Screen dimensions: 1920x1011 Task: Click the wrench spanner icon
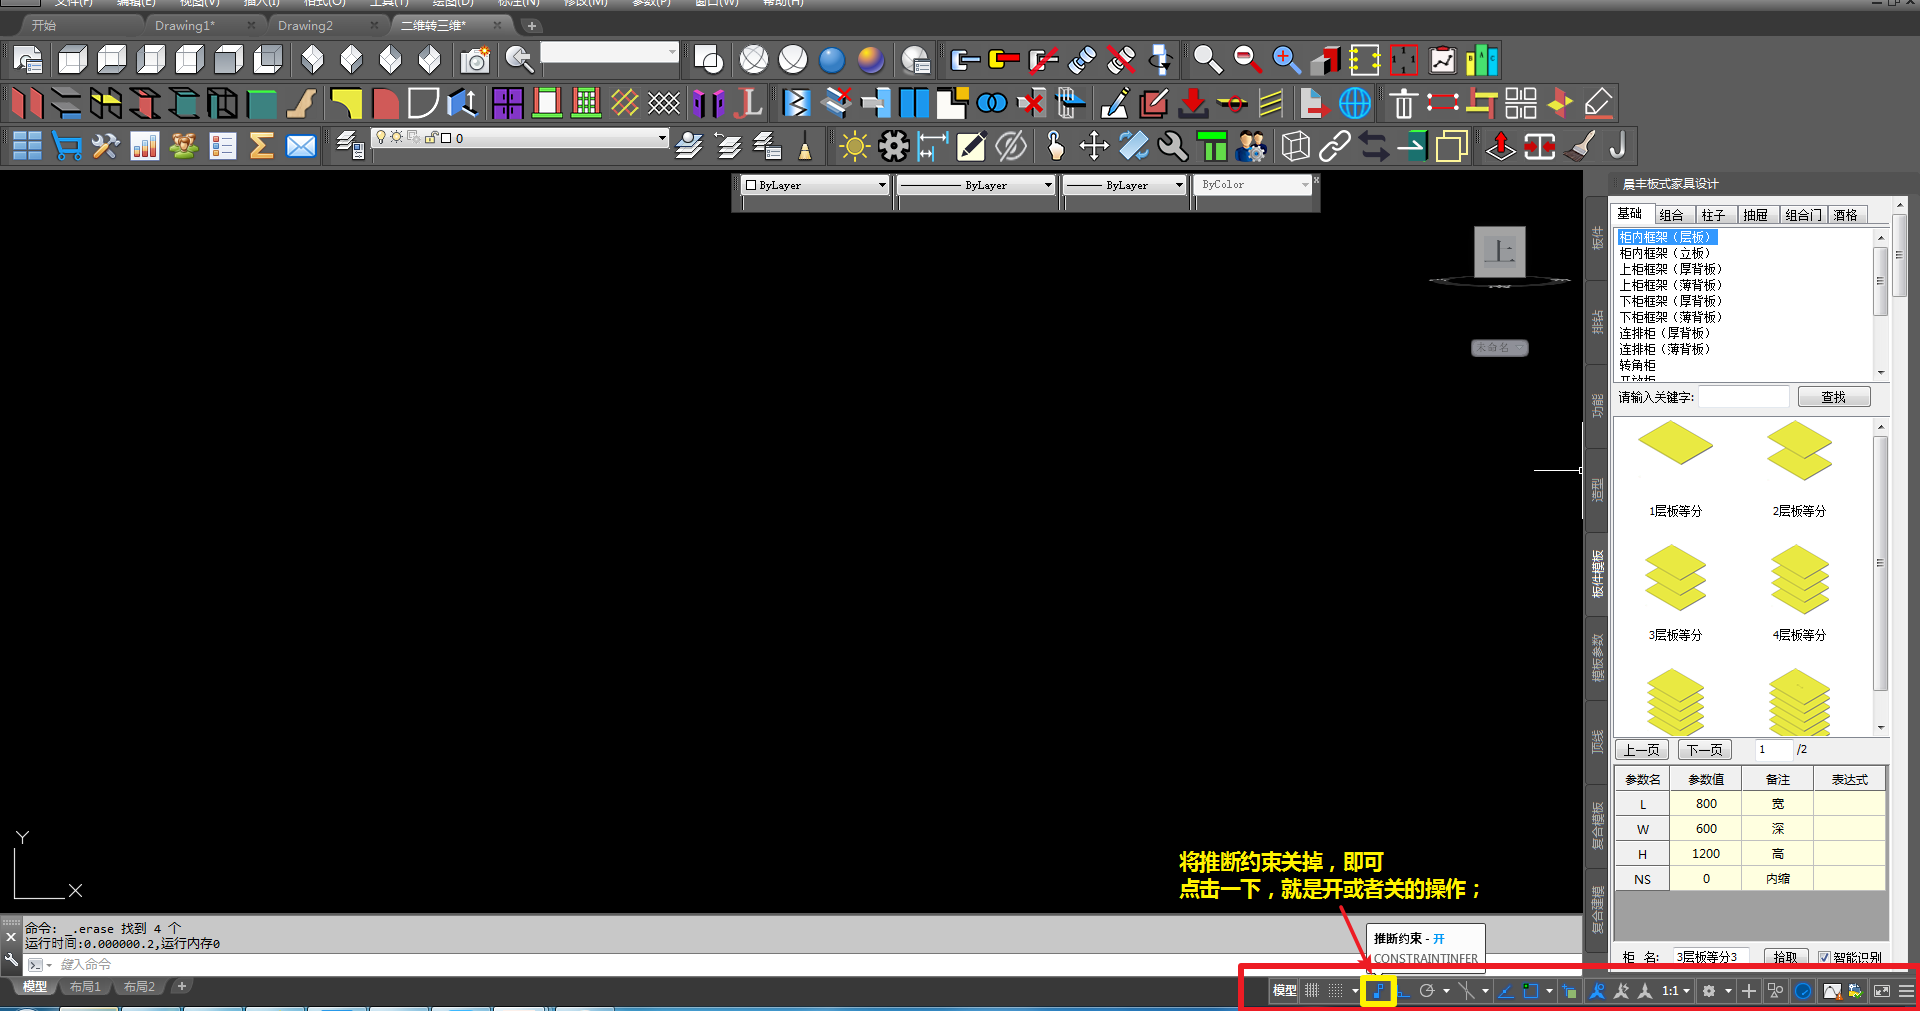pos(1173,147)
